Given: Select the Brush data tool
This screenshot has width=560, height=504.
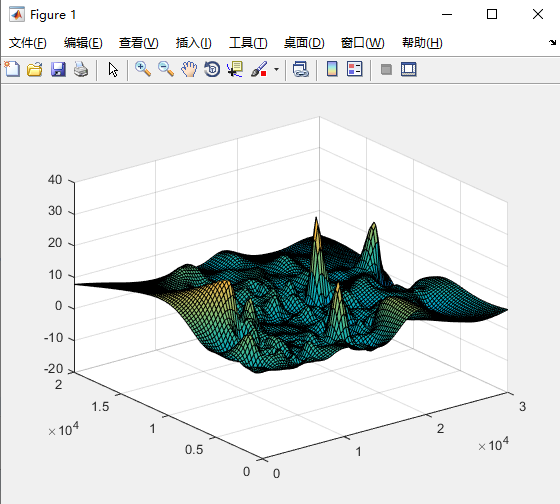Looking at the screenshot, I should 259,69.
